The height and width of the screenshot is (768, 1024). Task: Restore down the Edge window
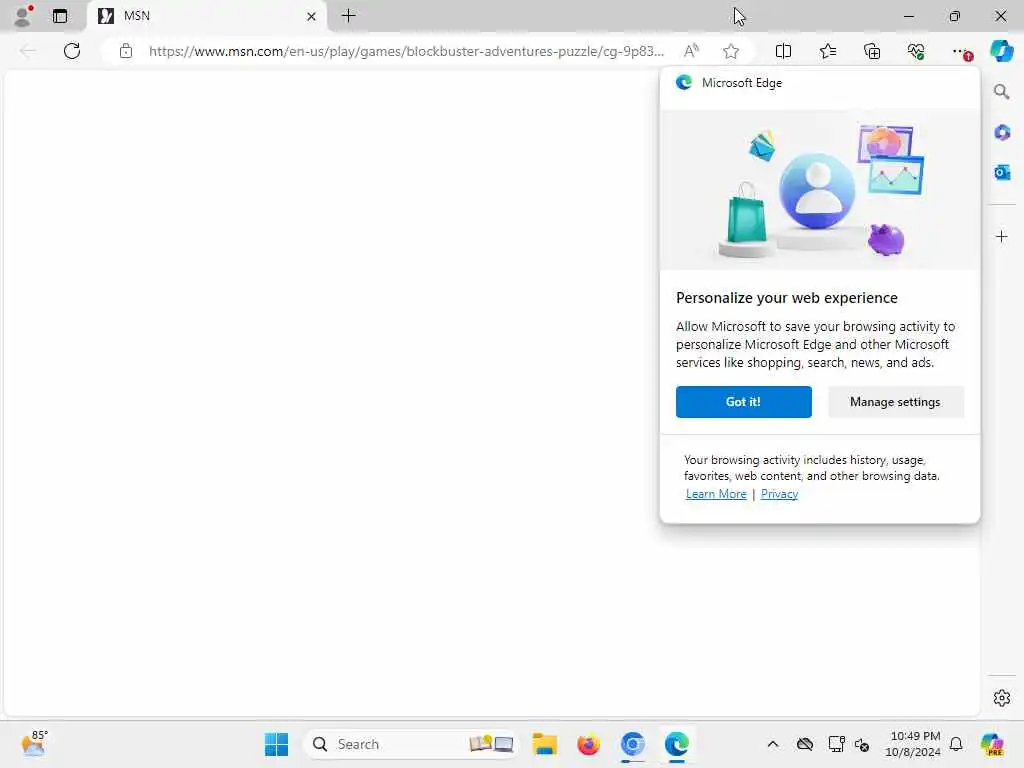[954, 16]
